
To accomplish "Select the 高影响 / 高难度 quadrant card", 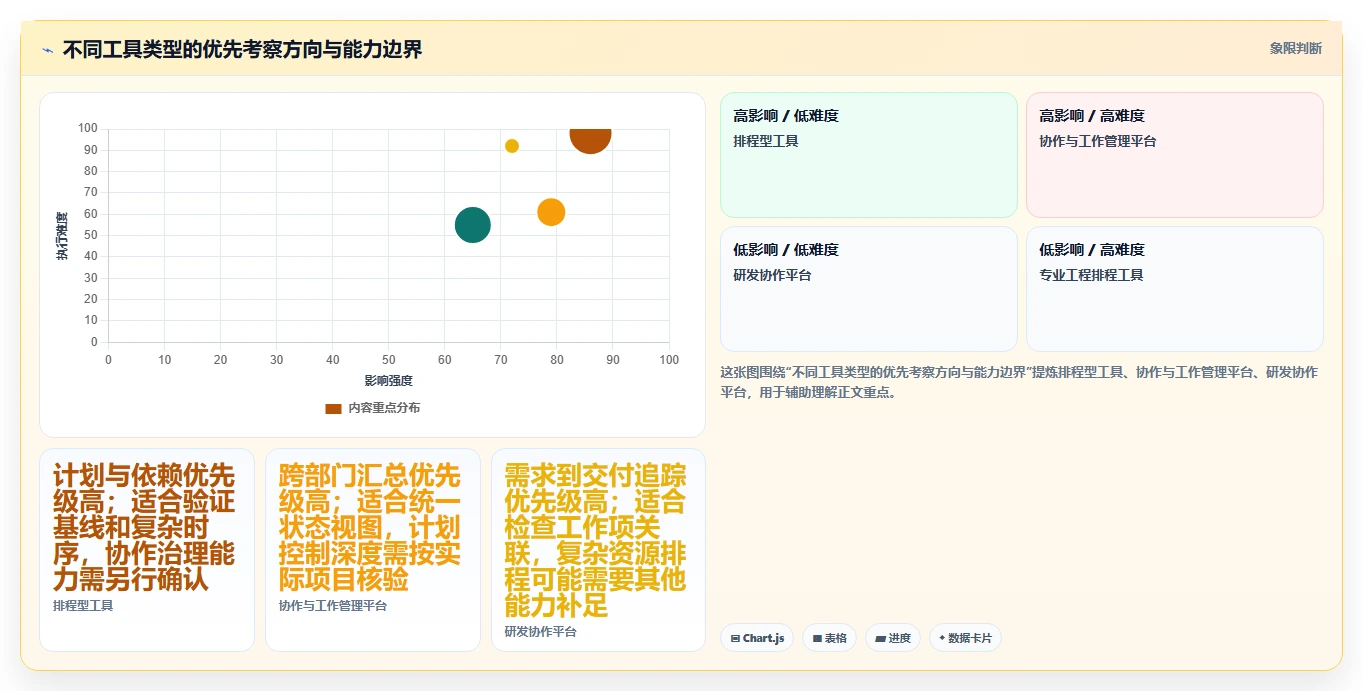I will [1174, 154].
